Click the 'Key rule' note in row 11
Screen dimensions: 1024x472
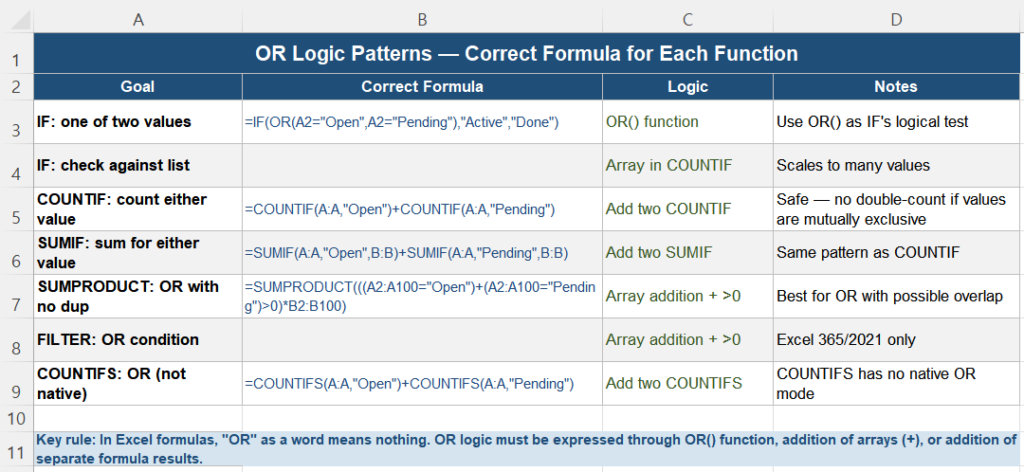point(526,449)
